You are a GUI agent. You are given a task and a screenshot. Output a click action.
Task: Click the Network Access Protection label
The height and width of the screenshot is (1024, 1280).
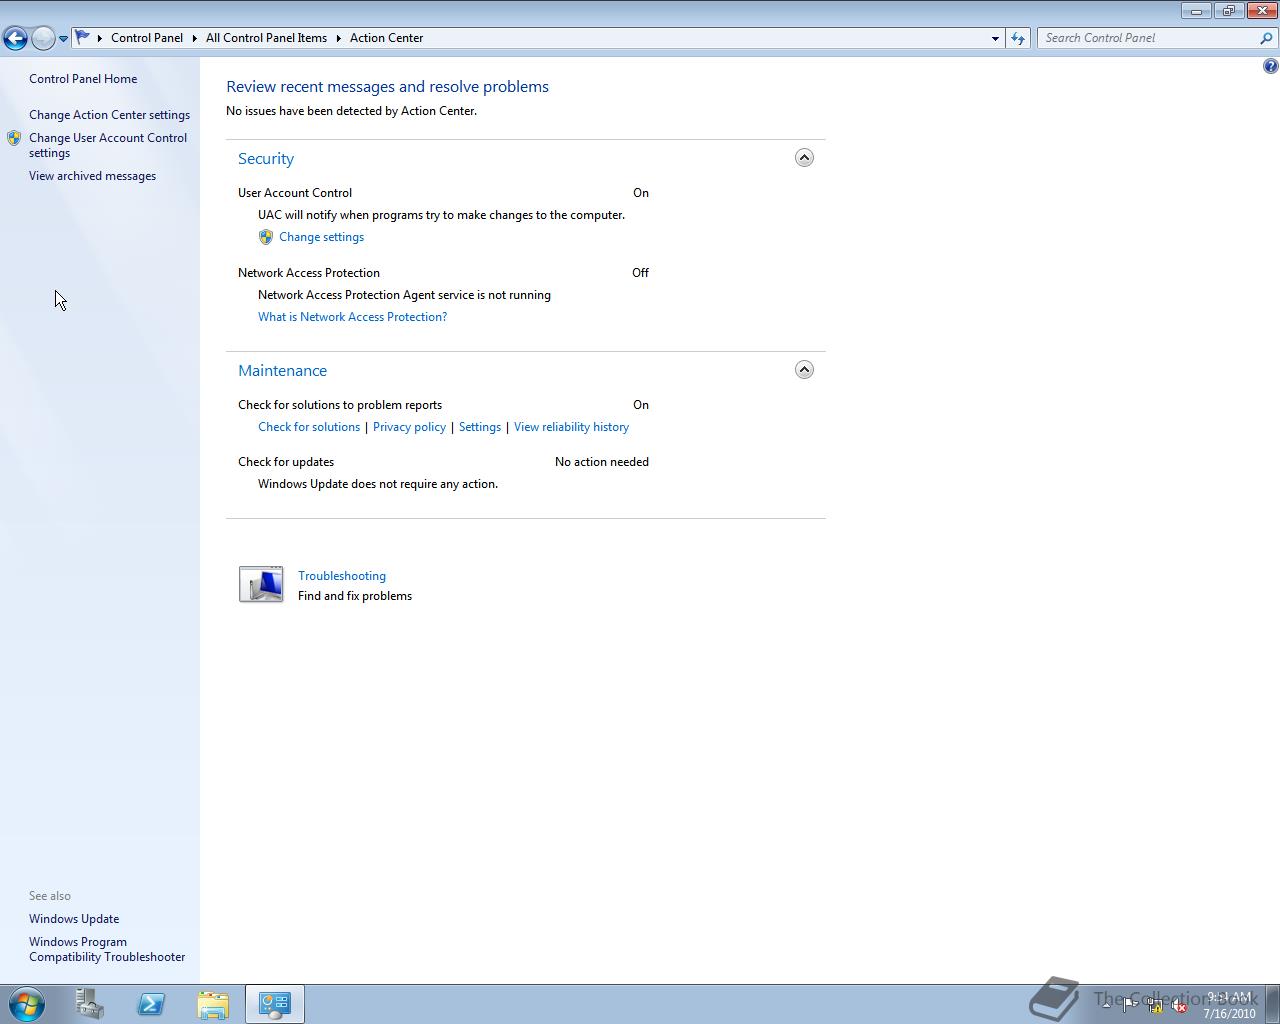tap(309, 273)
